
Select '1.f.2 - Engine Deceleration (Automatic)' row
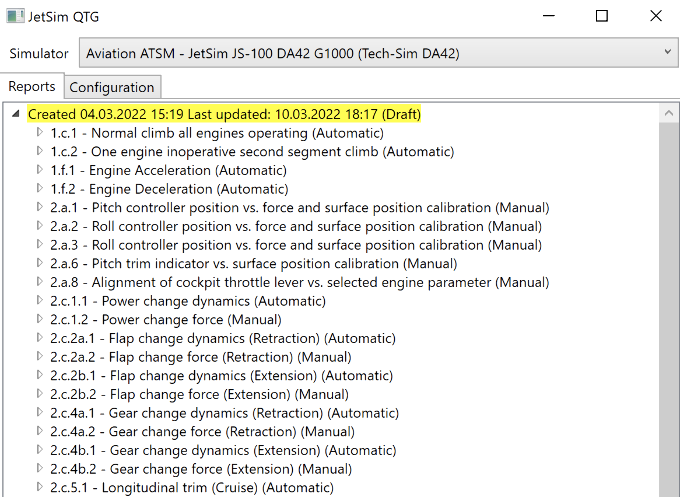tap(169, 189)
